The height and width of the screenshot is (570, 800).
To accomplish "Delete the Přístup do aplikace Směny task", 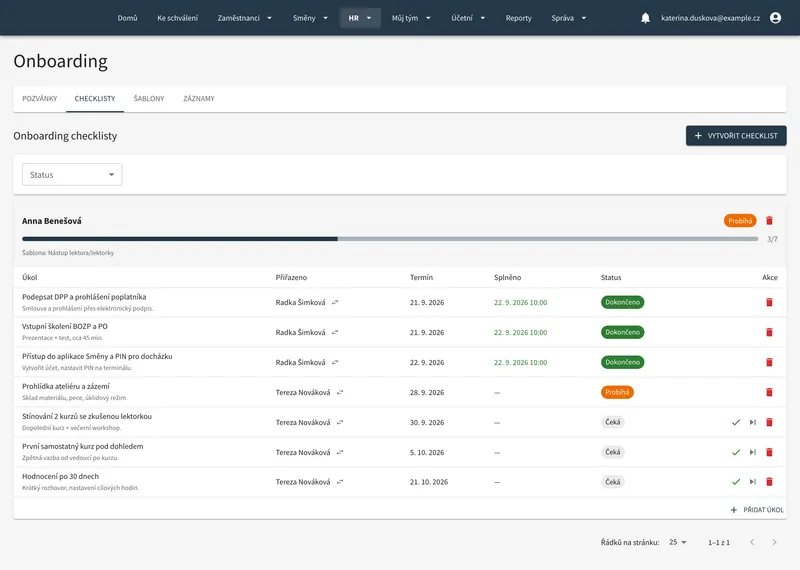I will tap(769, 362).
